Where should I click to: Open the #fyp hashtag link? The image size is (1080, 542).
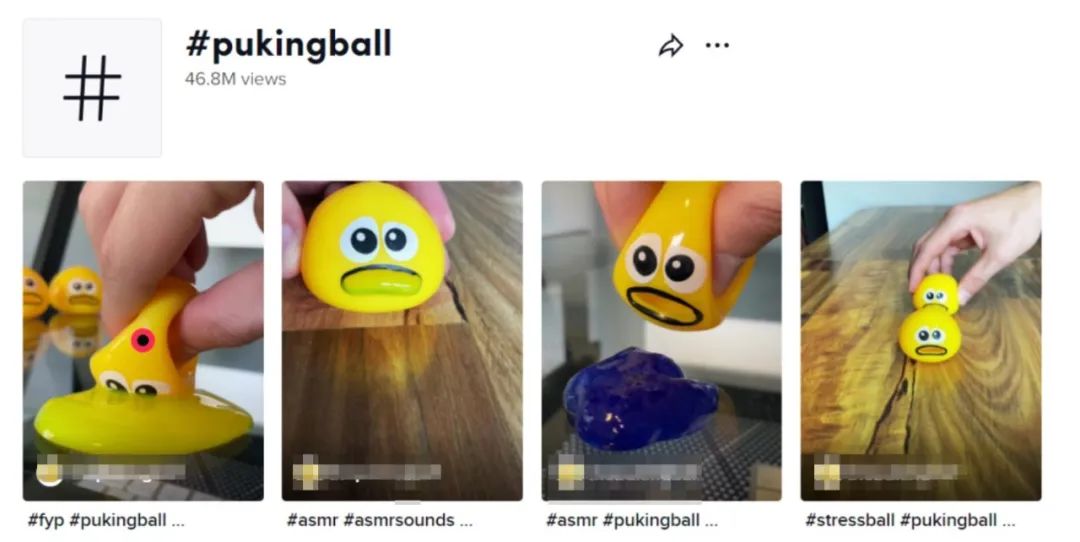click(x=46, y=521)
